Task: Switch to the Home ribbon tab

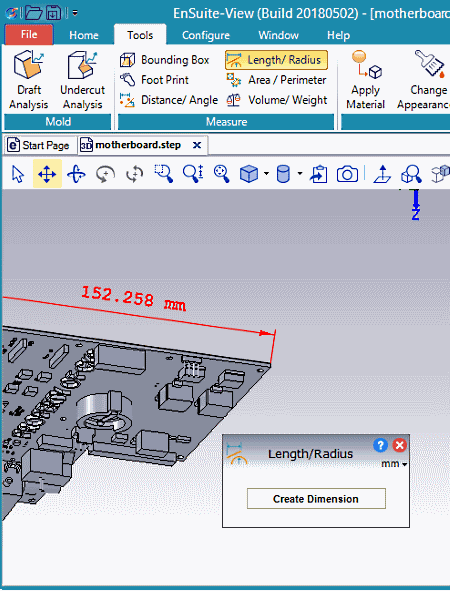Action: click(x=84, y=35)
